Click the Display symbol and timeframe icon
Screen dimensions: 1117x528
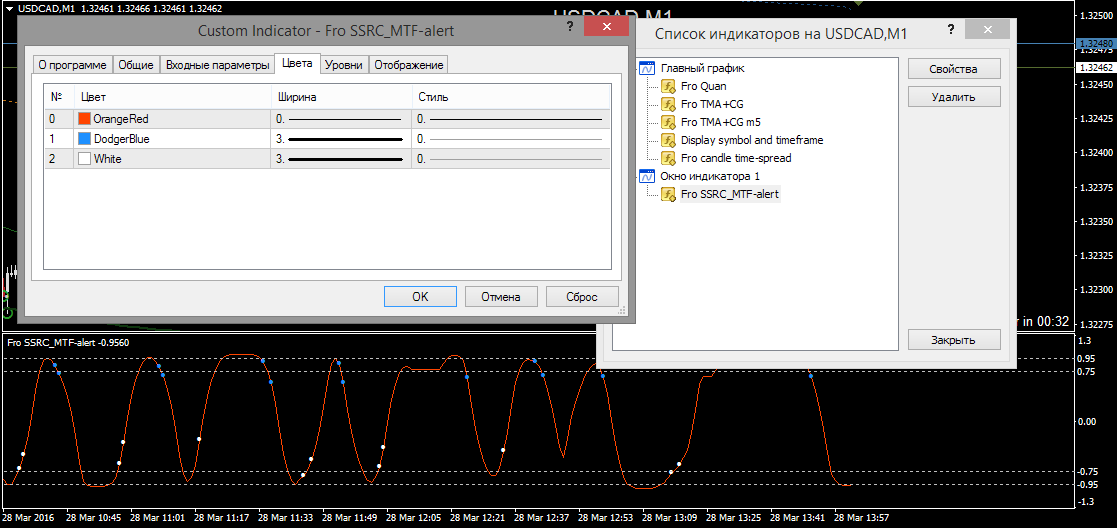(668, 140)
